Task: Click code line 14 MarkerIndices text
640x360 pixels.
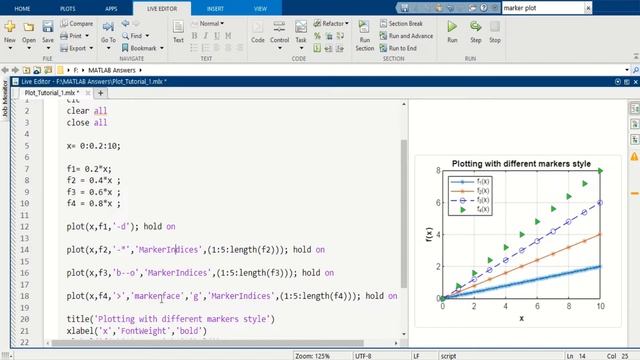Action: [x=169, y=249]
